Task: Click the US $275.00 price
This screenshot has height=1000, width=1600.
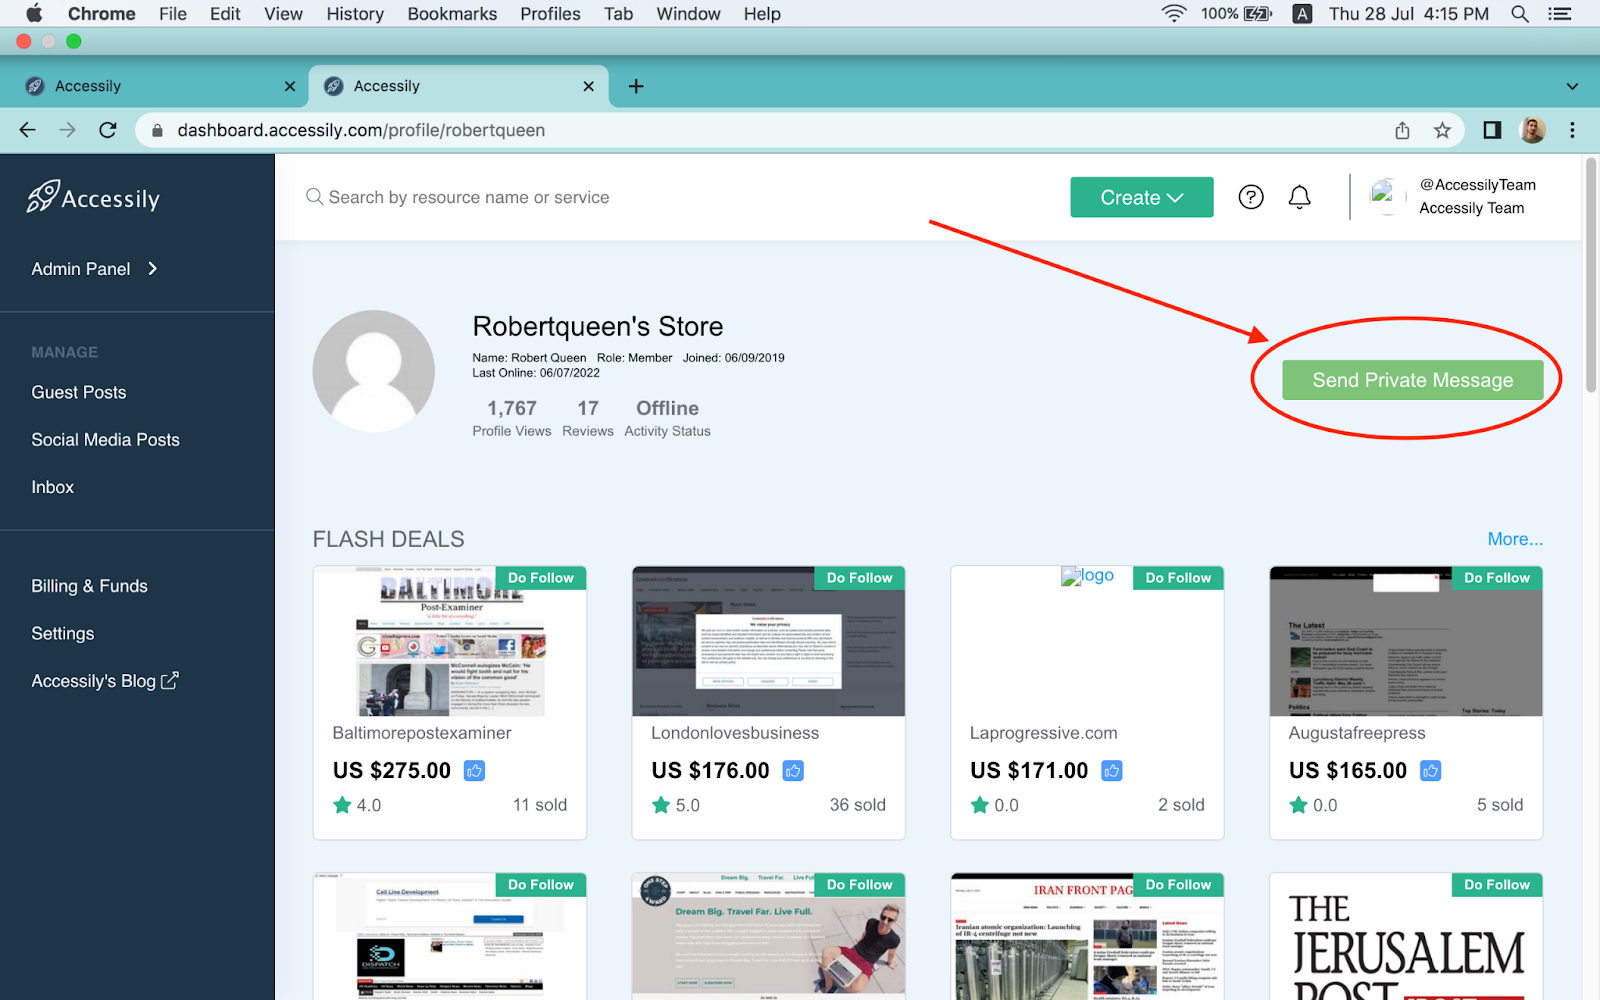Action: [x=392, y=771]
